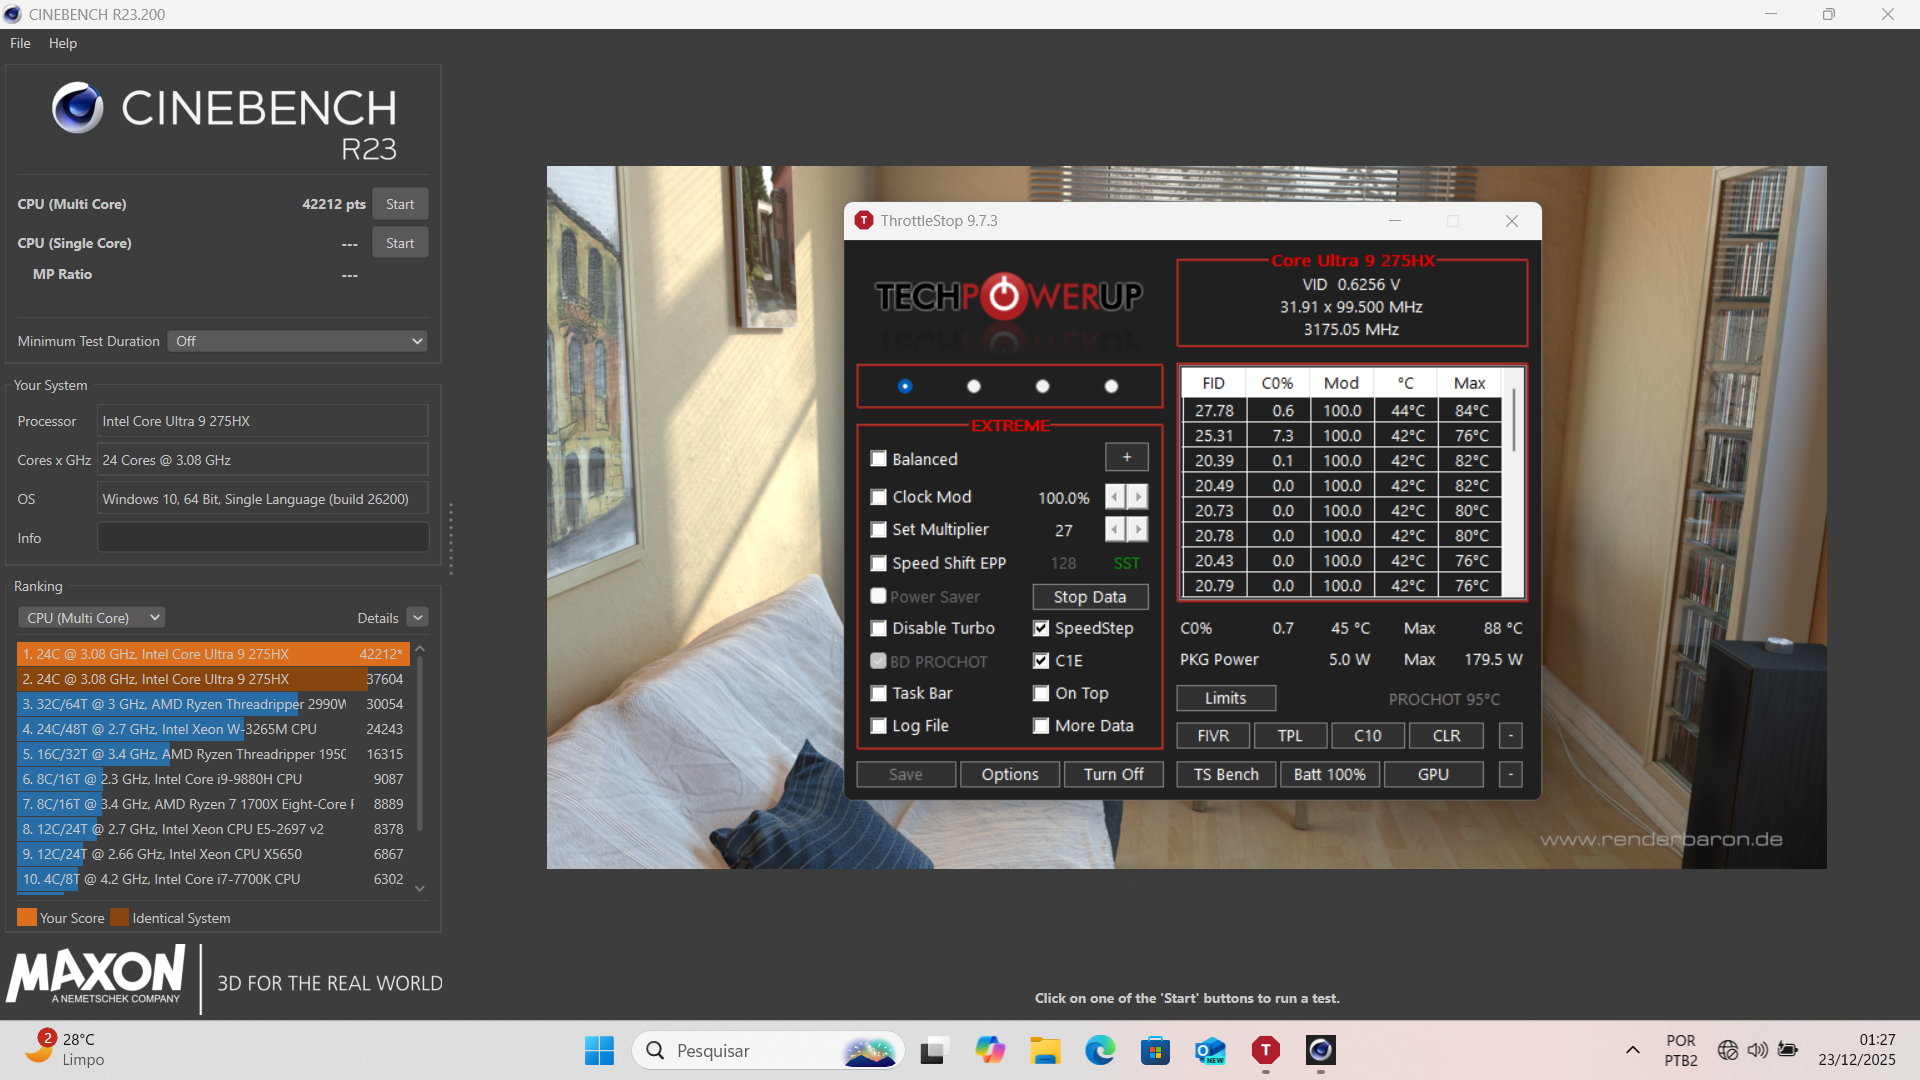Screen dimensions: 1920x1080
Task: Open Microsoft Edge from the taskbar
Action: point(1100,1050)
